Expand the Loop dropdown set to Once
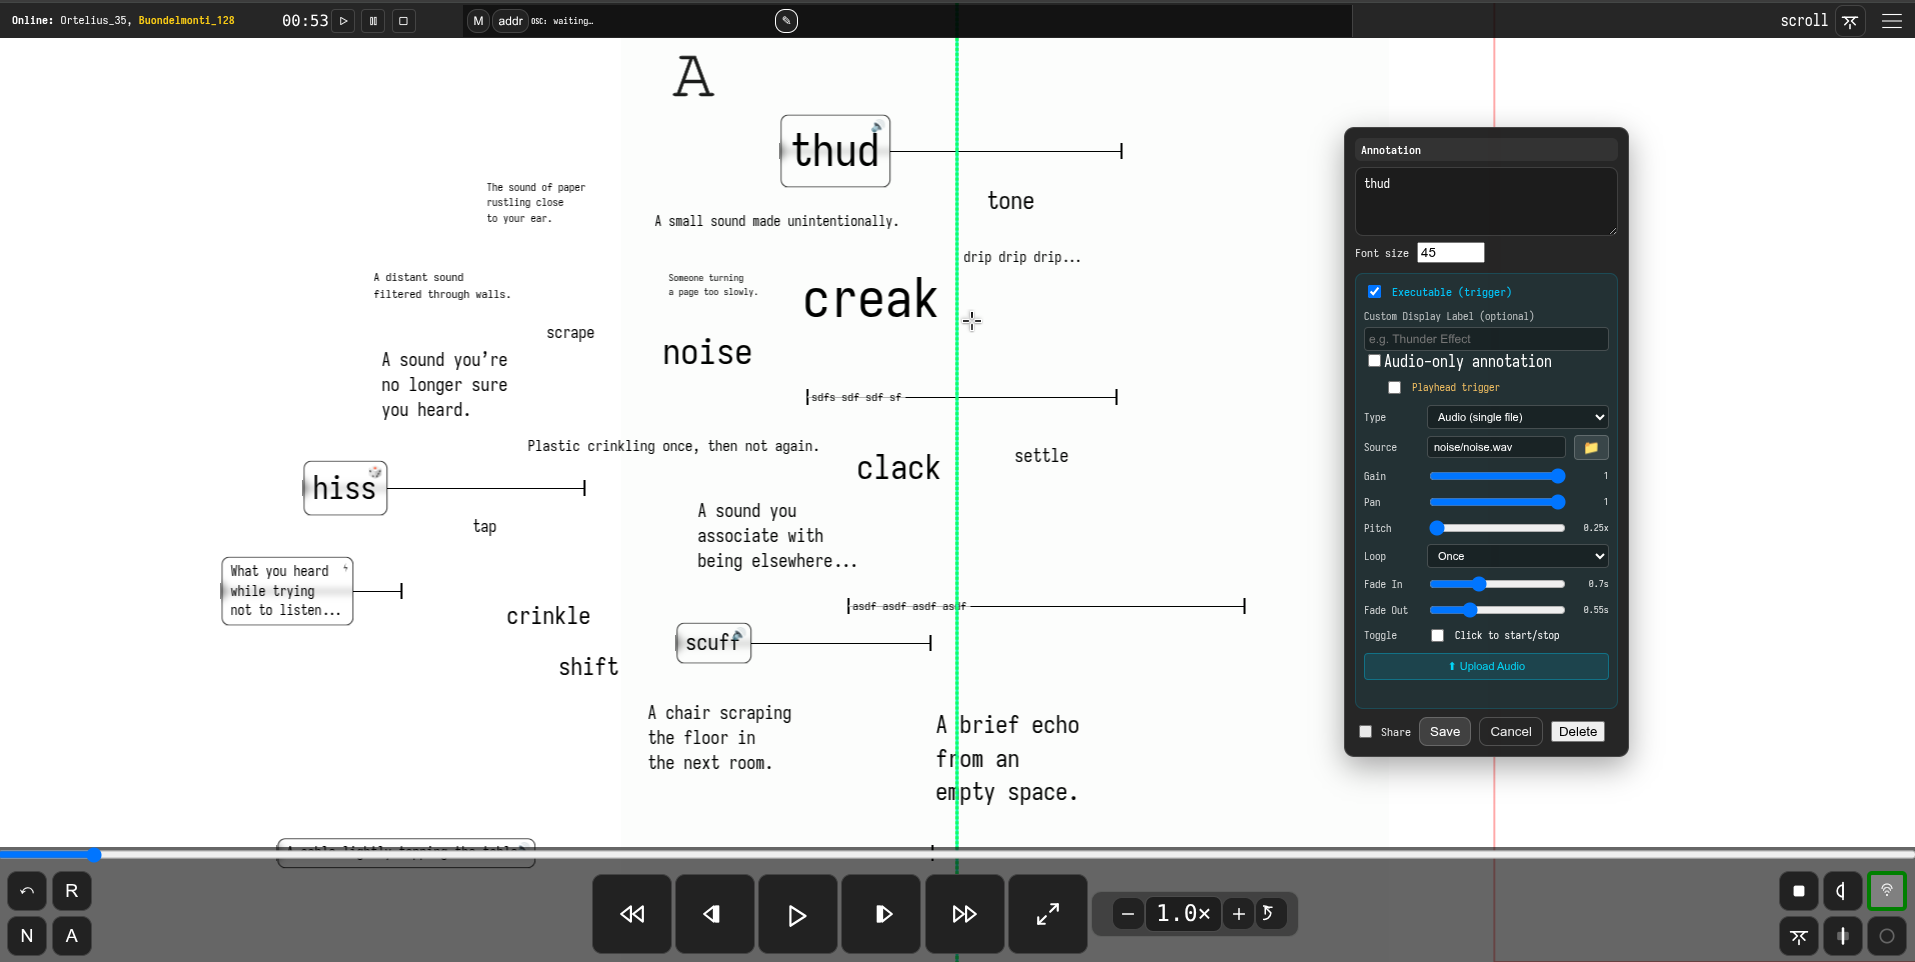This screenshot has width=1915, height=962. pos(1517,556)
